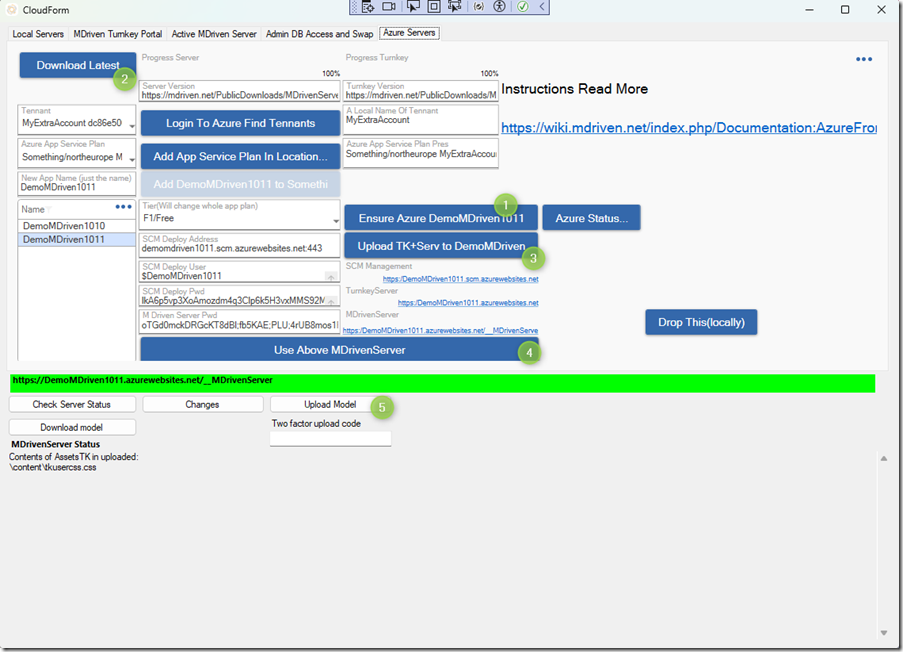The height and width of the screenshot is (652, 903).
Task: Run the accessibility checker person icon
Action: [x=500, y=7]
